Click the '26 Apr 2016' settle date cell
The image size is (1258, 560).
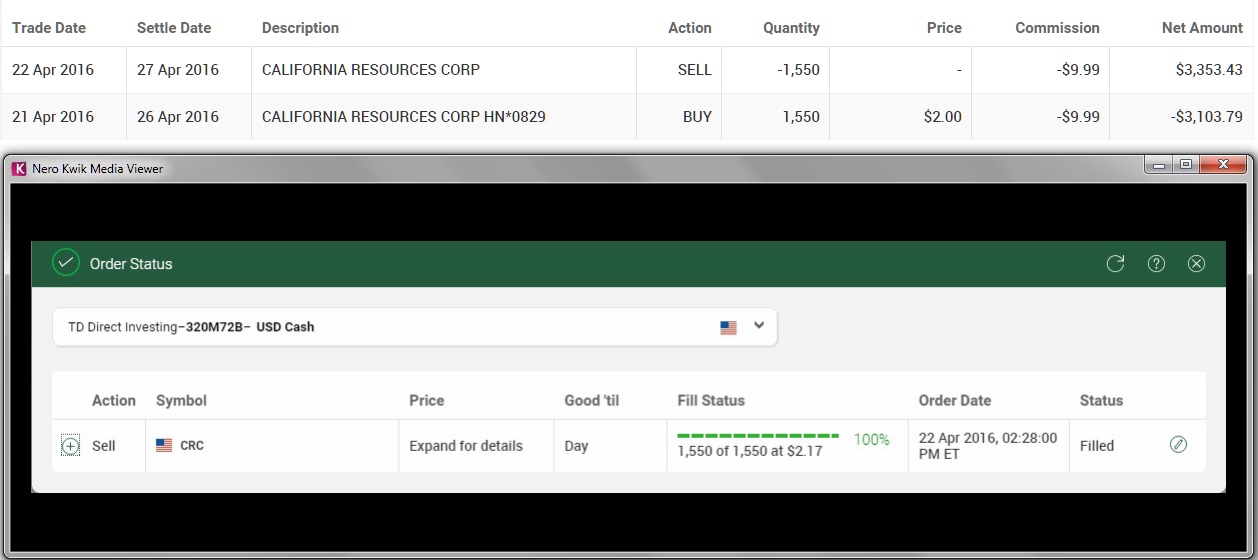(x=178, y=117)
